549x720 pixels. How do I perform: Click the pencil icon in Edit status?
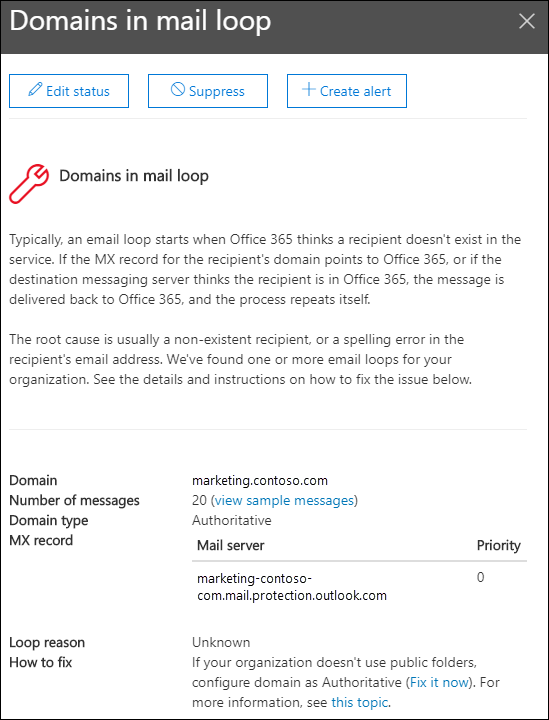click(34, 90)
